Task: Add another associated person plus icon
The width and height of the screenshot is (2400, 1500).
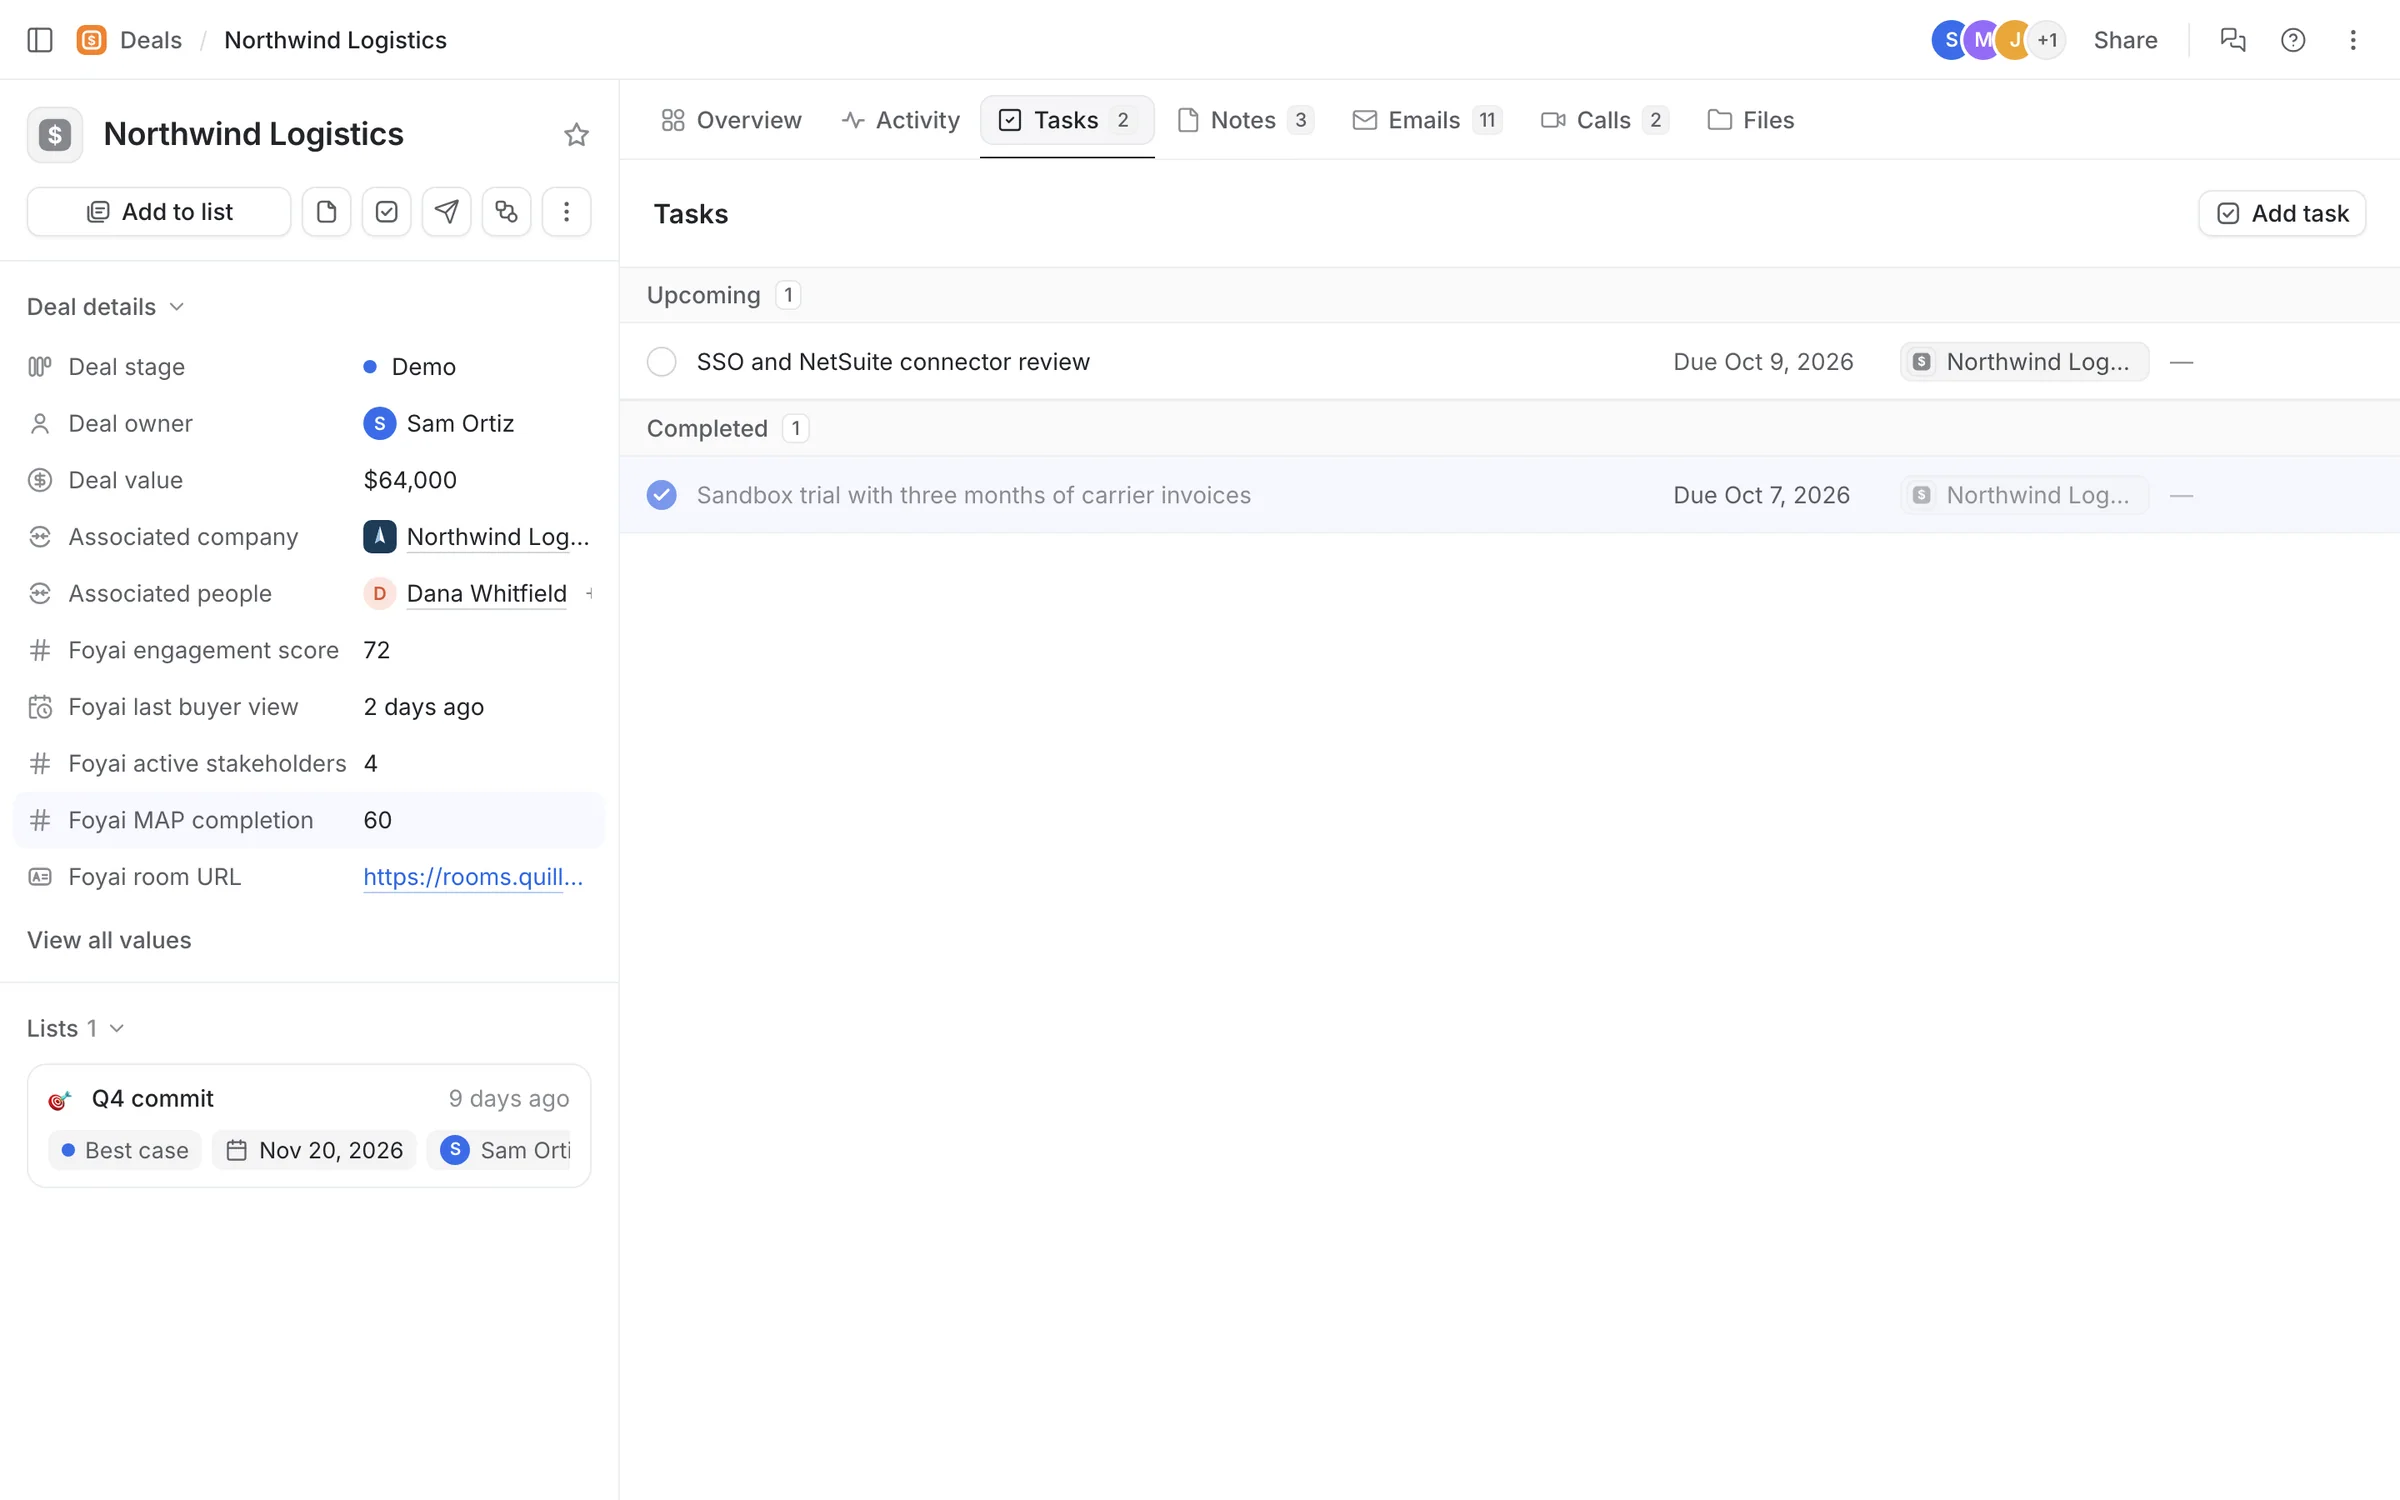Action: 589,594
